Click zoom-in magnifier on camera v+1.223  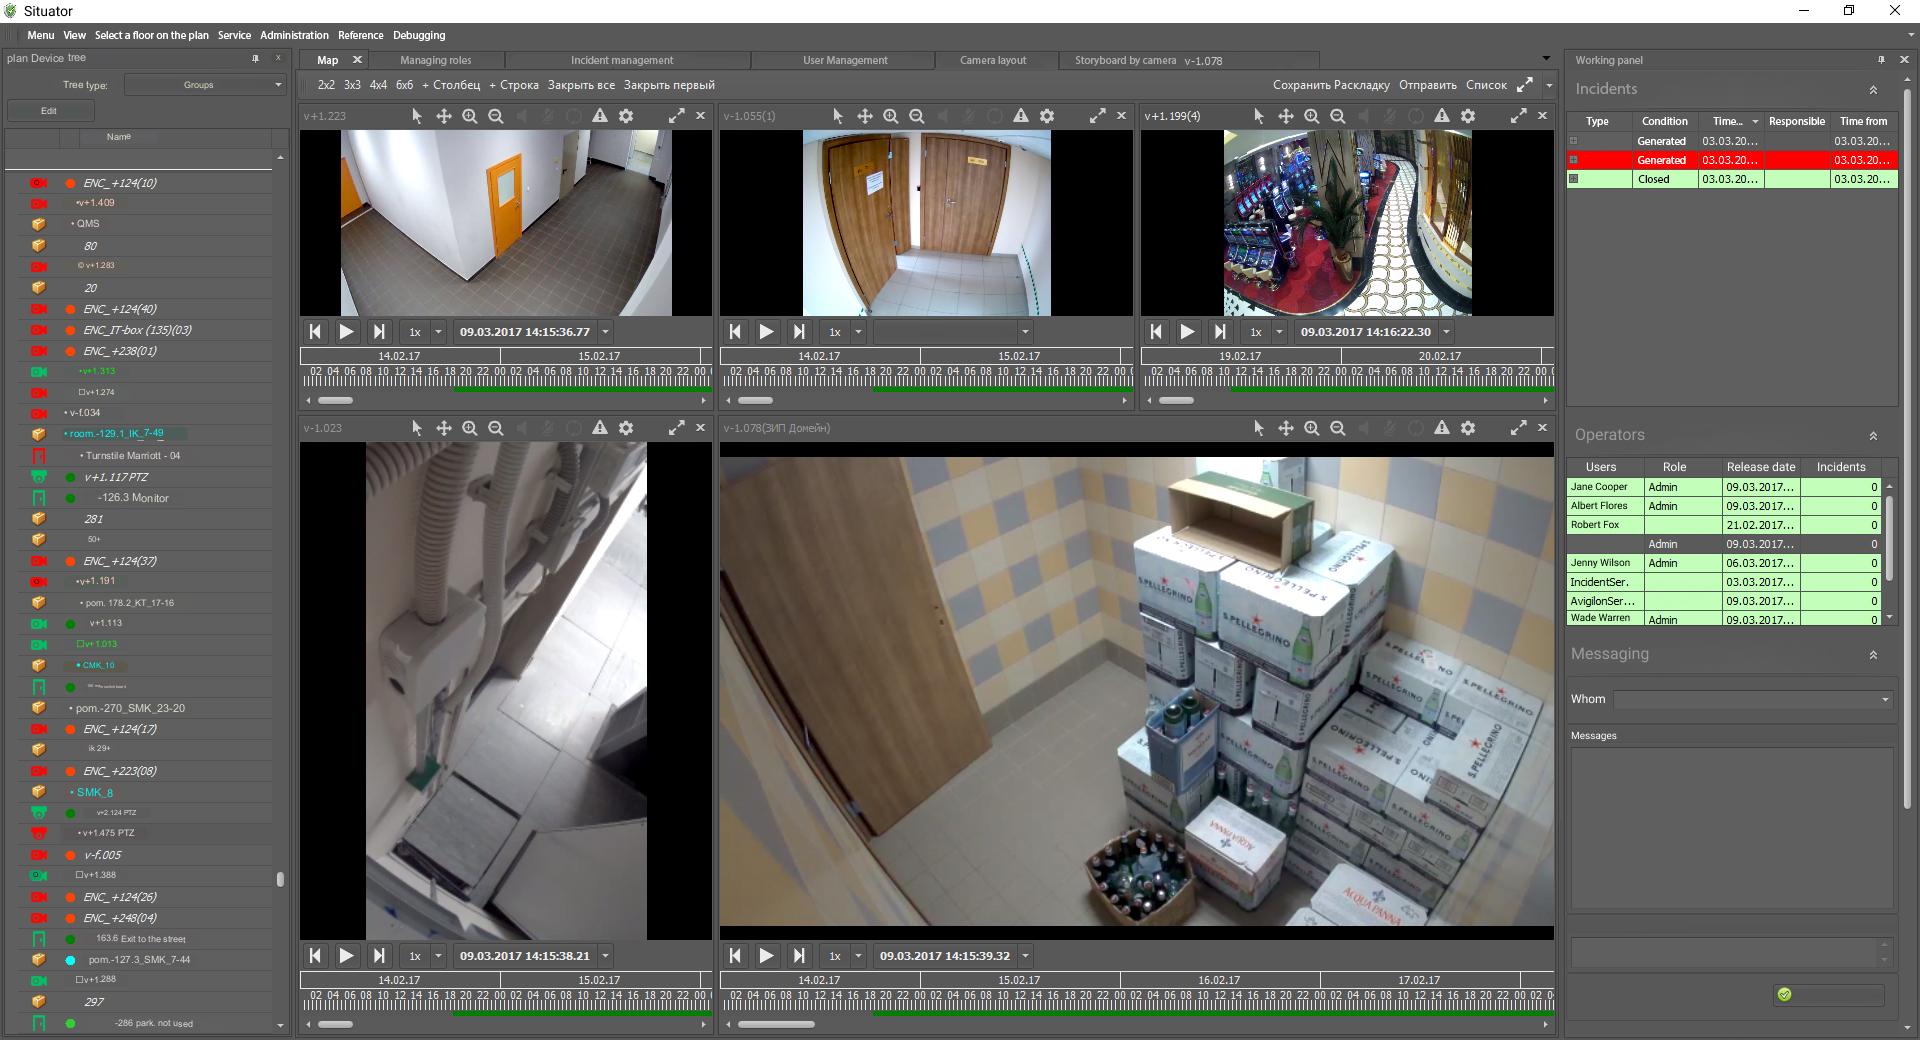[470, 116]
